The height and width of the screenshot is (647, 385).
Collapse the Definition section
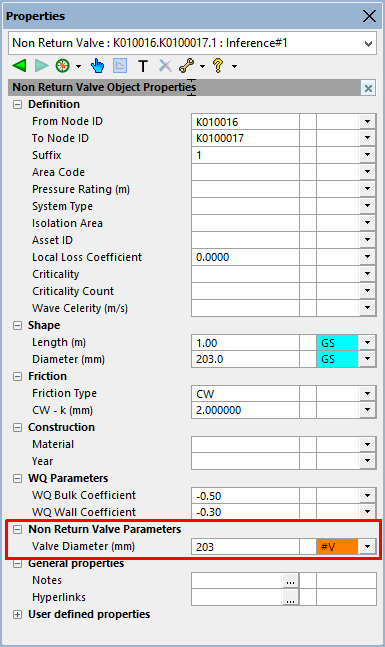click(x=17, y=104)
